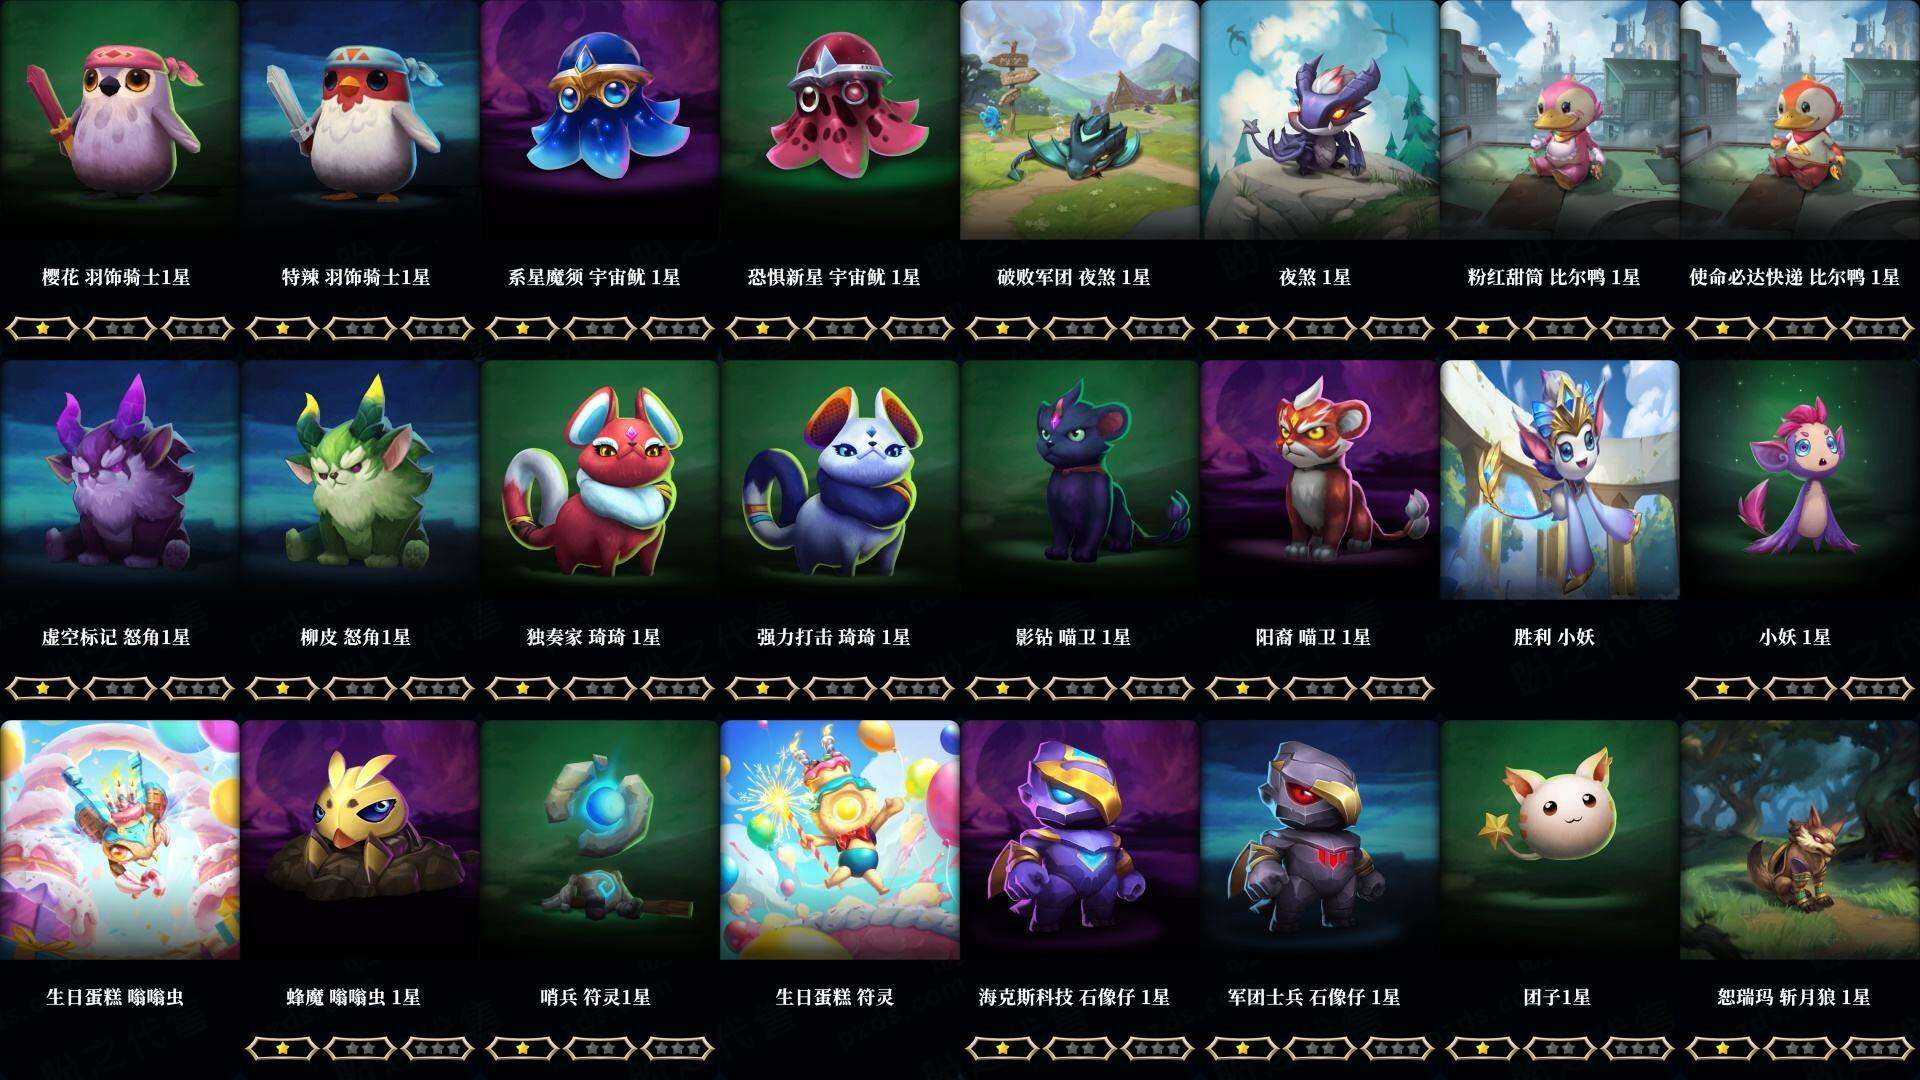
Task: Select the 虚空标记 怒角 purple beast portrait
Action: point(120,480)
